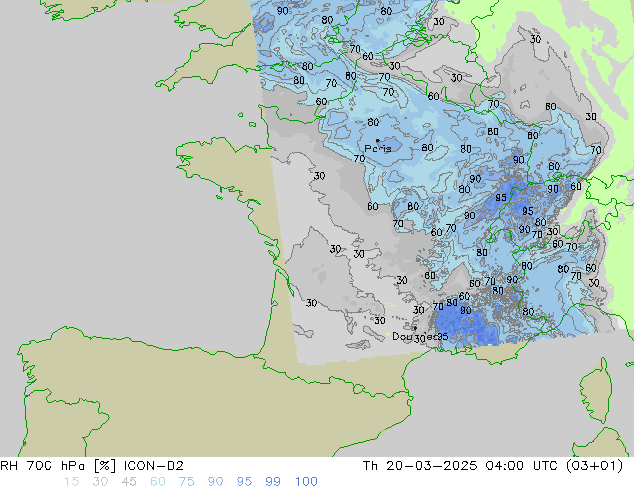Click the '(03+01)' forecast run text

coord(595,466)
